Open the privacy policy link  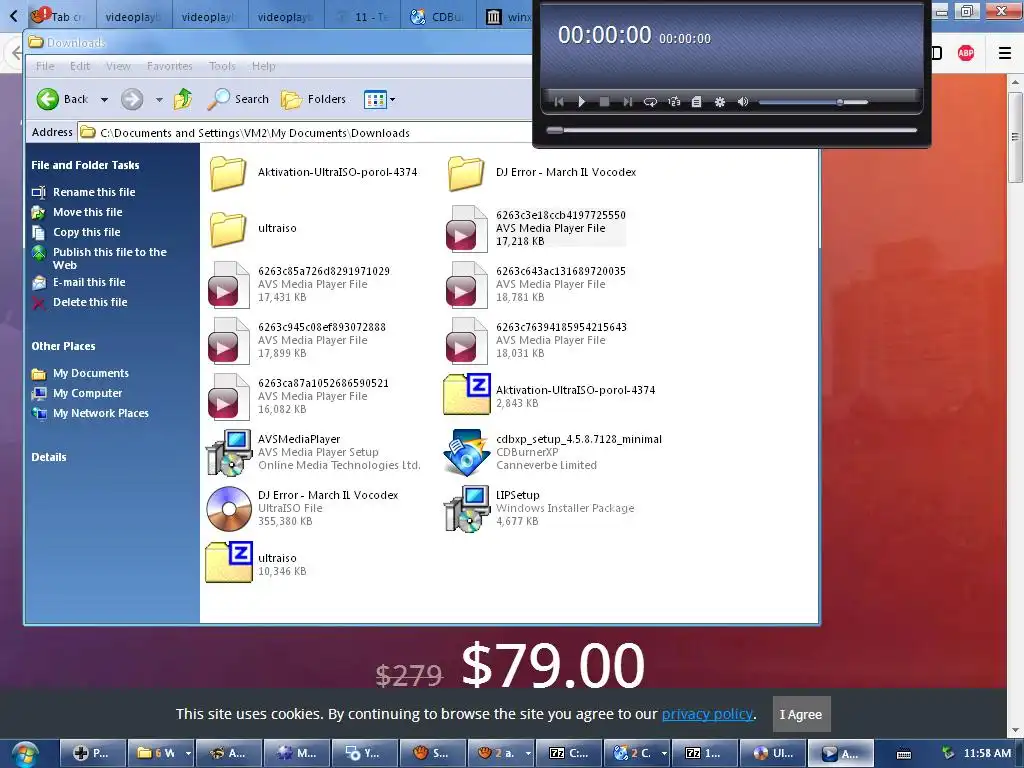point(707,714)
